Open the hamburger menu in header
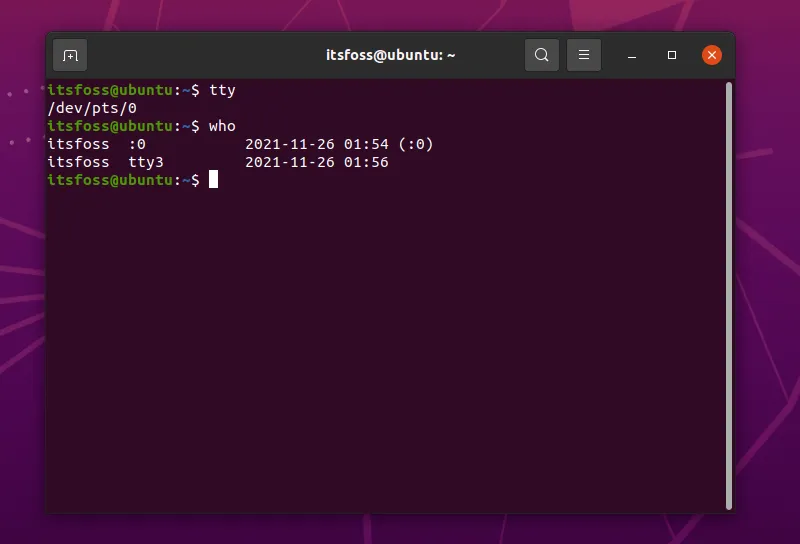Screen dimensions: 800x544 pyautogui.click(x=584, y=55)
